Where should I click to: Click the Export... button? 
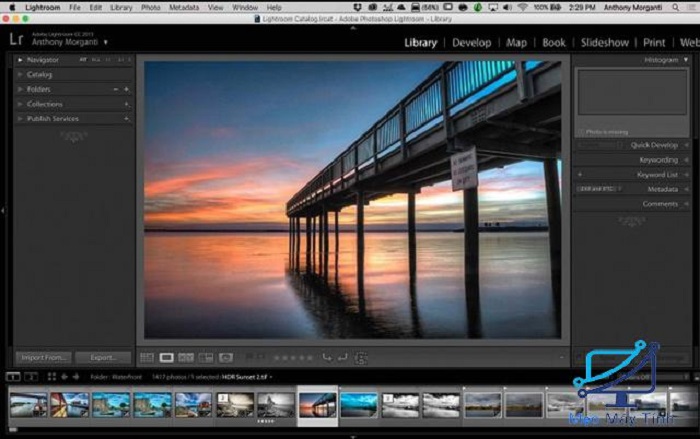click(x=103, y=358)
